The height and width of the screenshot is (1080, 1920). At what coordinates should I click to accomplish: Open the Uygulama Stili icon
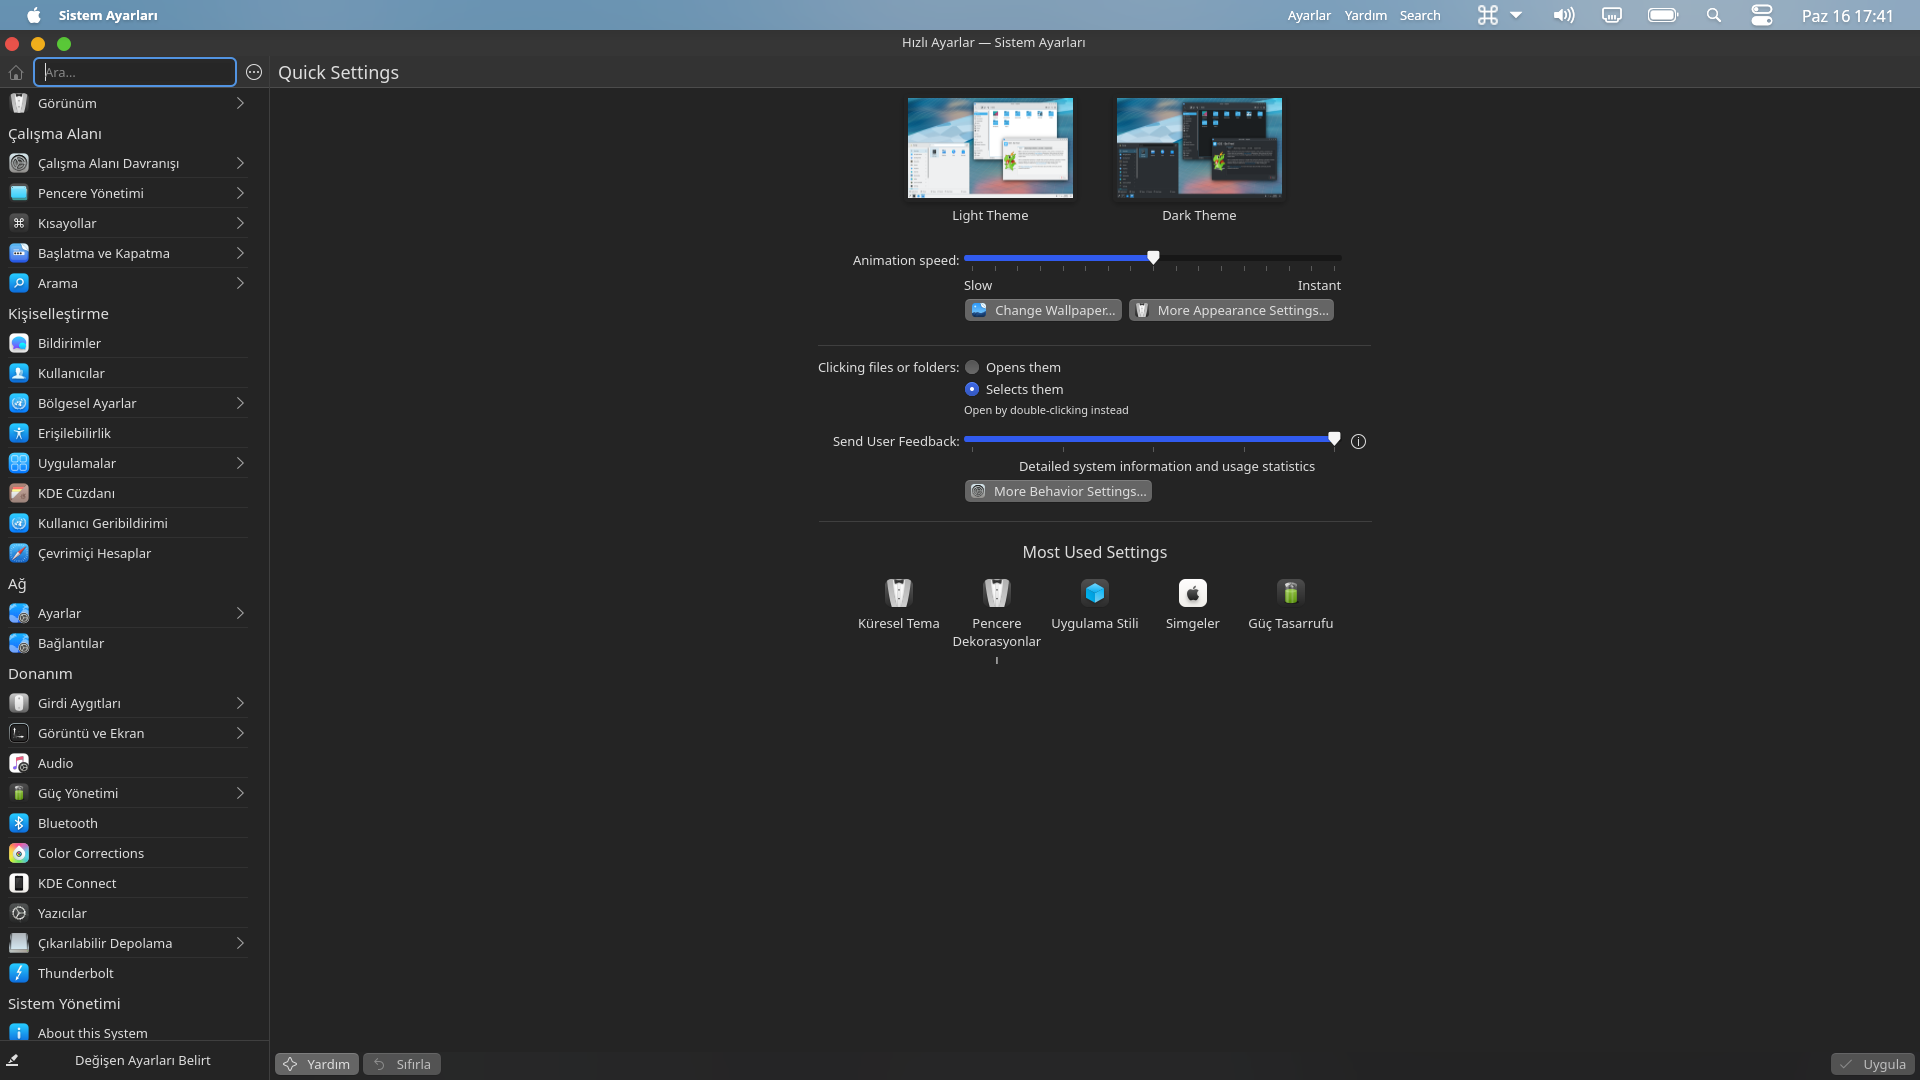(x=1094, y=593)
